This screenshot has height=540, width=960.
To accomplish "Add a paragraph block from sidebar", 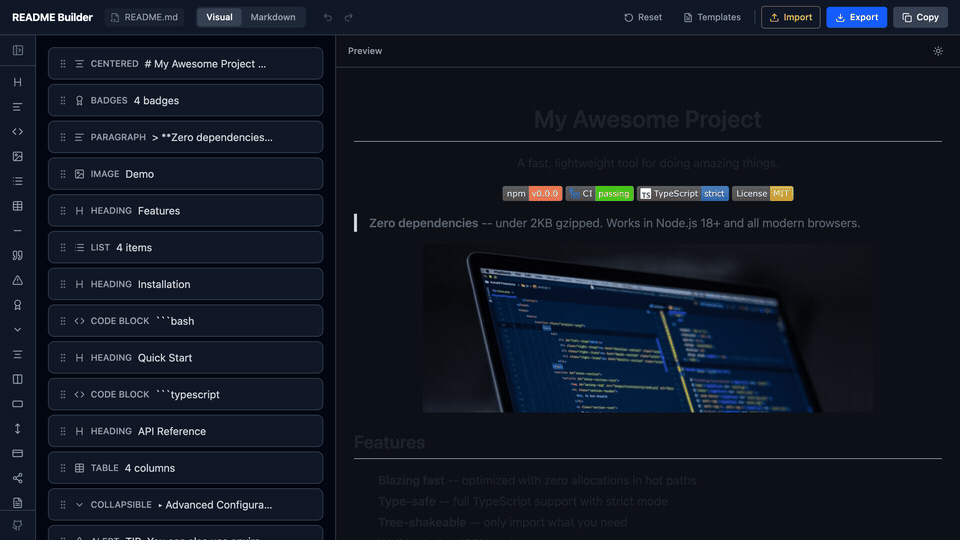I will coord(18,107).
